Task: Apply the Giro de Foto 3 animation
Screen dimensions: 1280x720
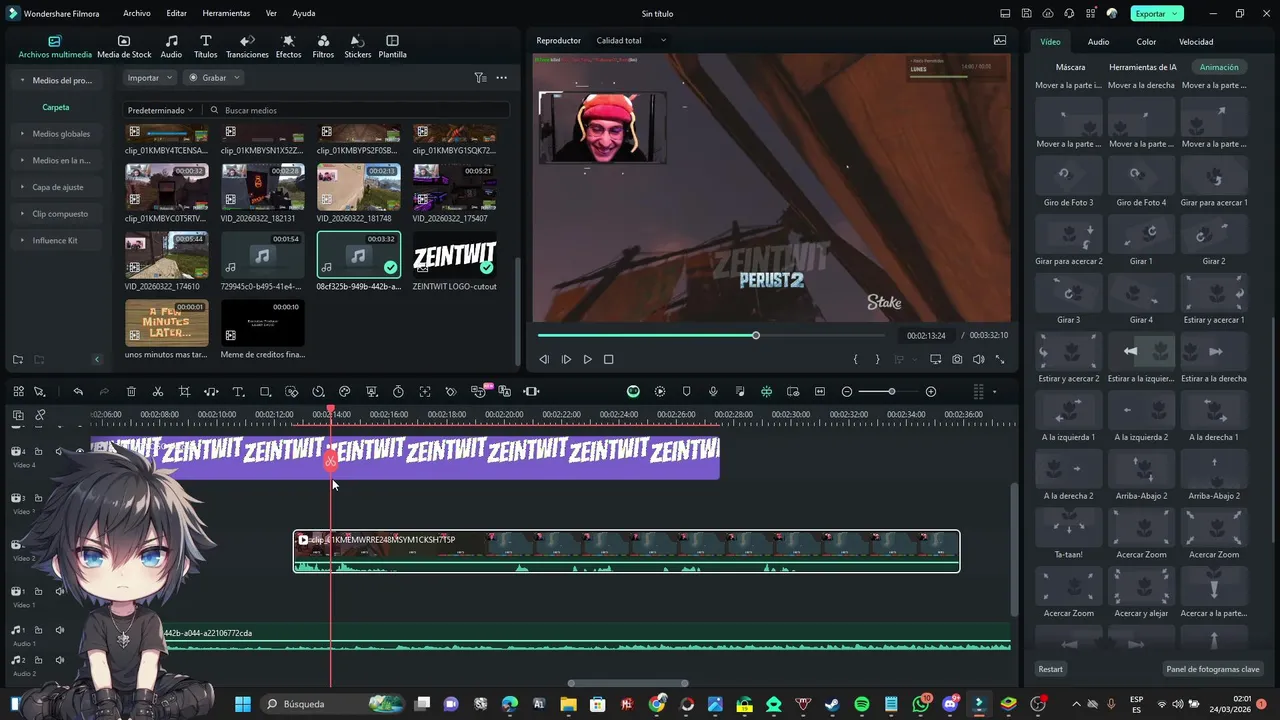Action: [x=1069, y=181]
